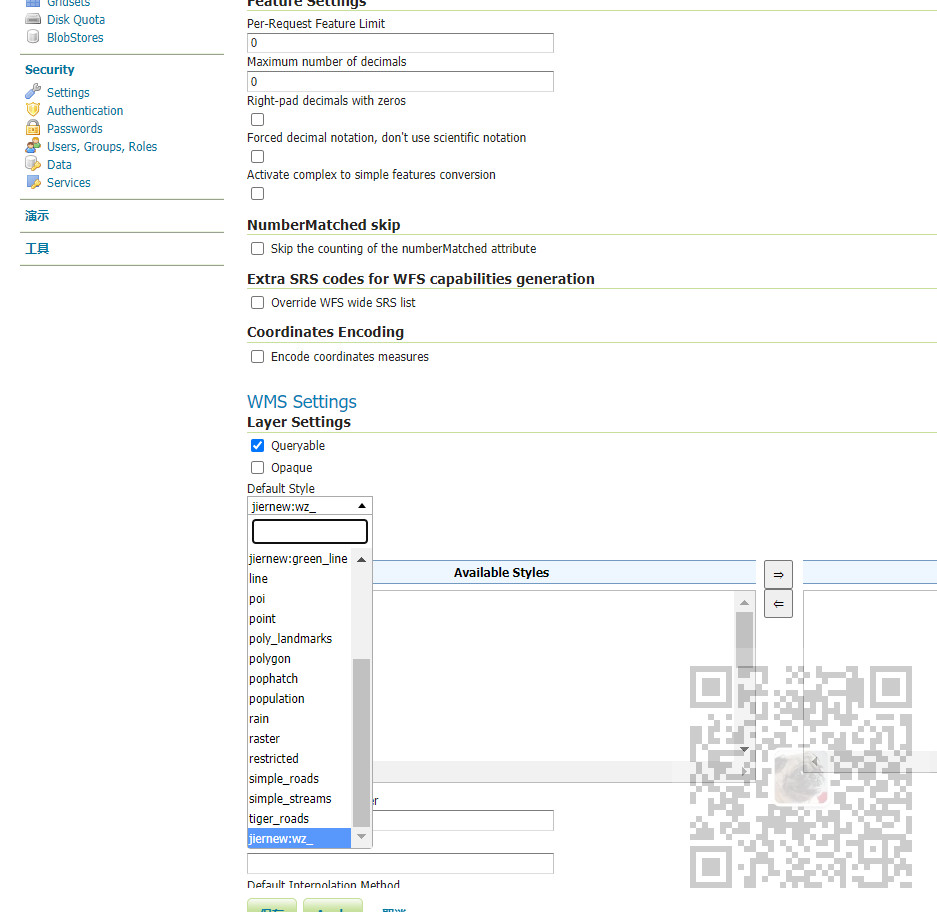
Task: Pick pophatch from Default Style list
Action: coord(299,679)
